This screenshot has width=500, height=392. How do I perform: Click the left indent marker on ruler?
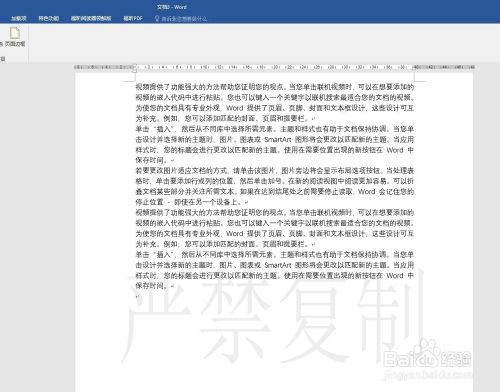[134, 68]
